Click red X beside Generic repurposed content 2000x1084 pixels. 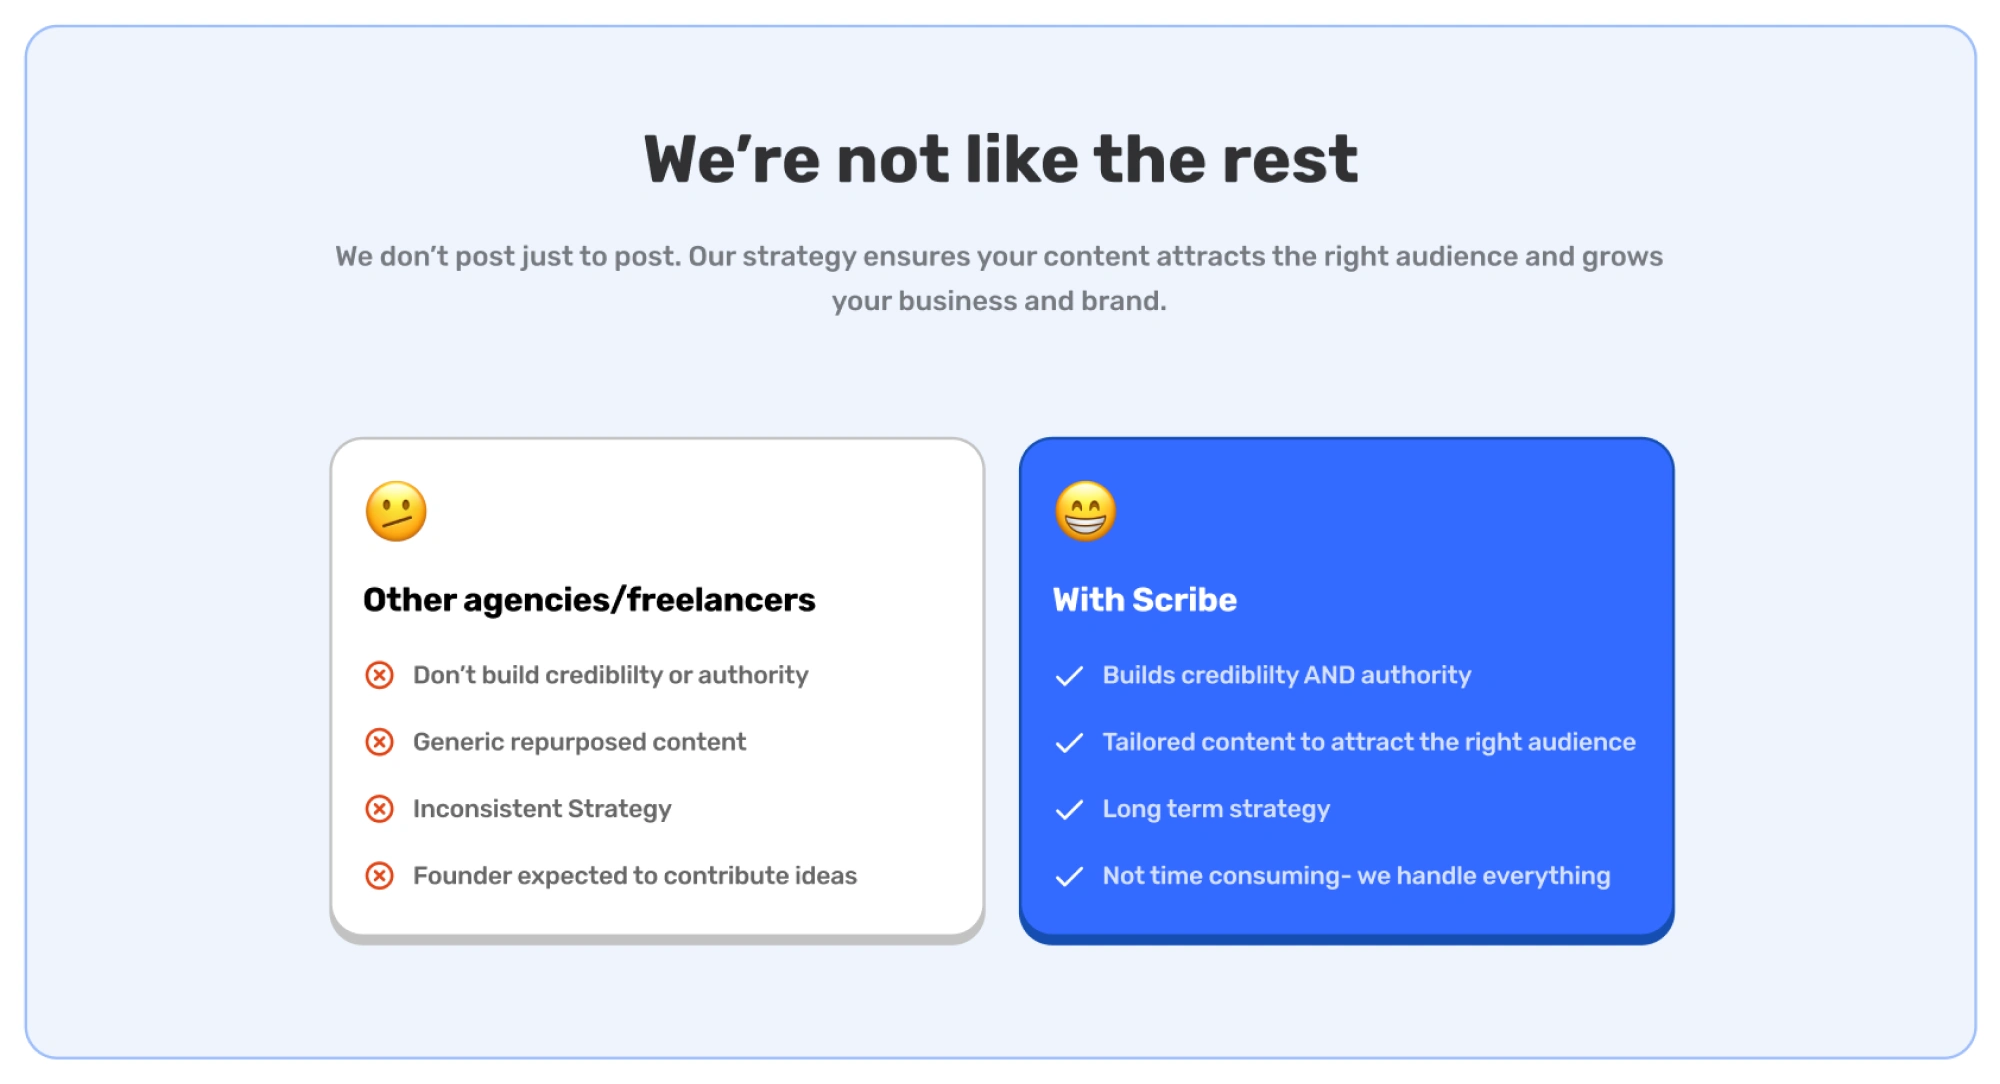[x=379, y=742]
